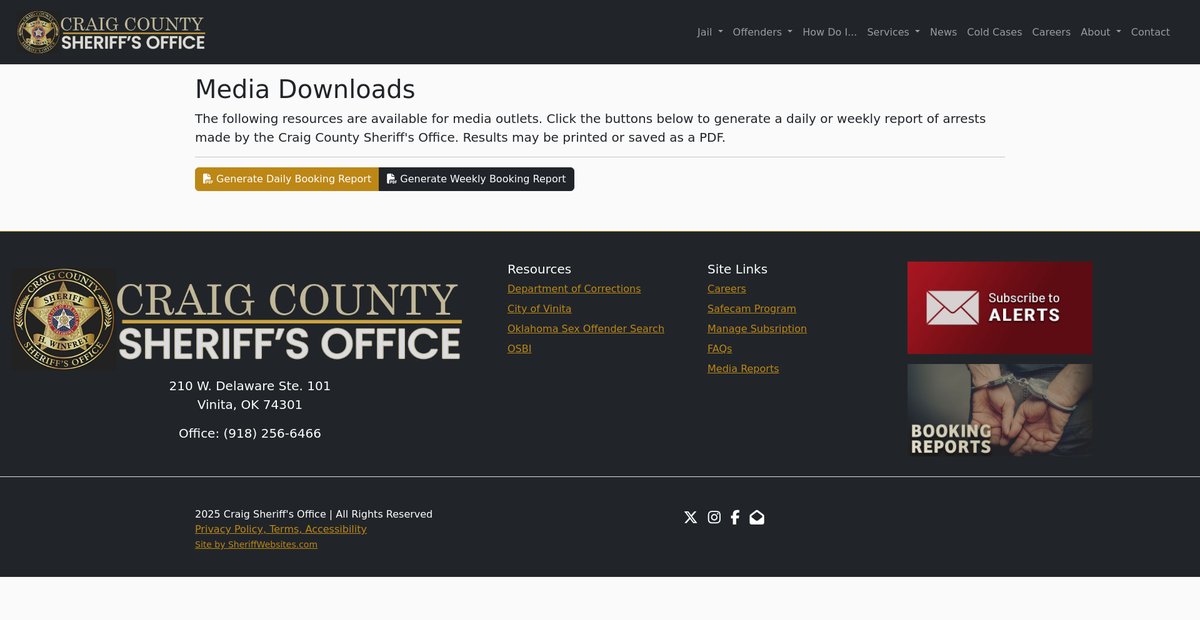1200x620 pixels.
Task: Open the Careers link under Site Links
Action: (726, 289)
